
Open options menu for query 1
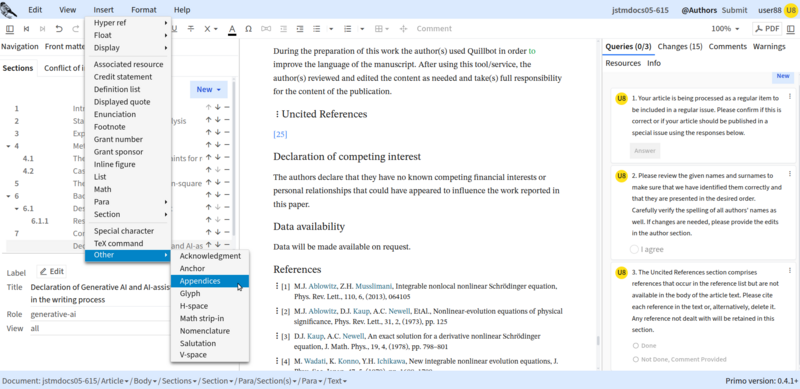(790, 96)
